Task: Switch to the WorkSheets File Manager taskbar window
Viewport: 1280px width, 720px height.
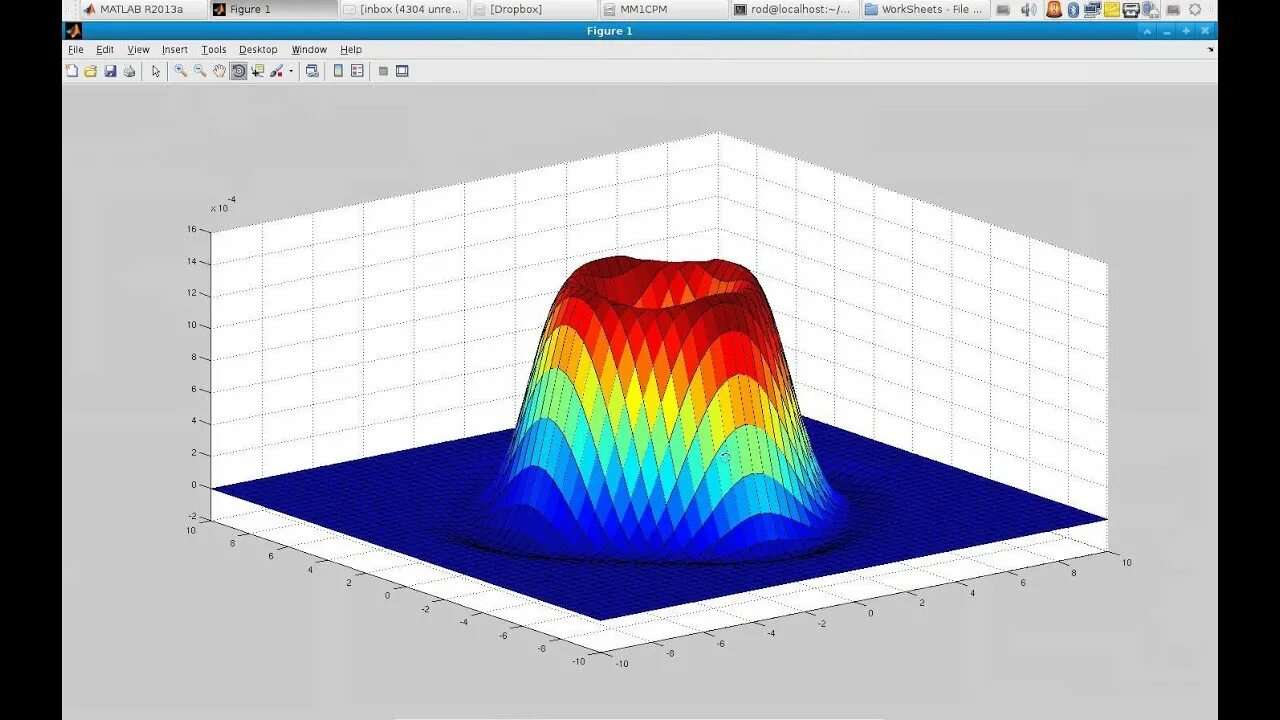Action: [x=924, y=9]
